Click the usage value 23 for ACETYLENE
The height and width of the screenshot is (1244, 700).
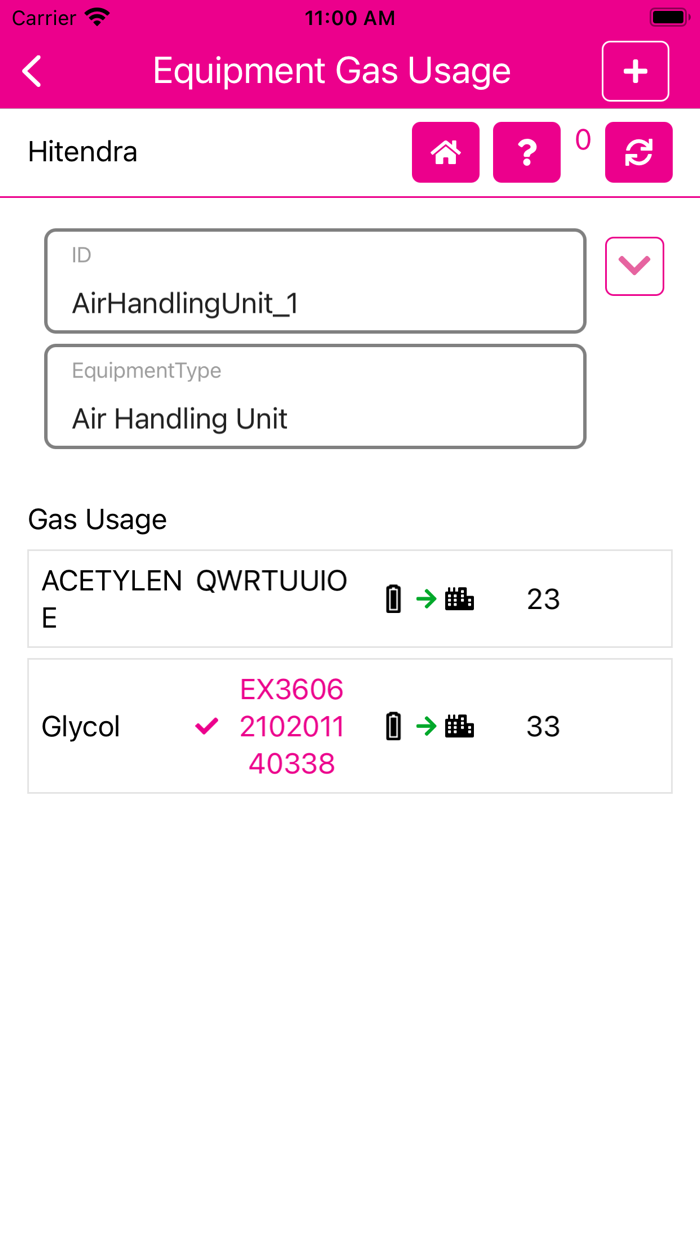[x=543, y=598]
